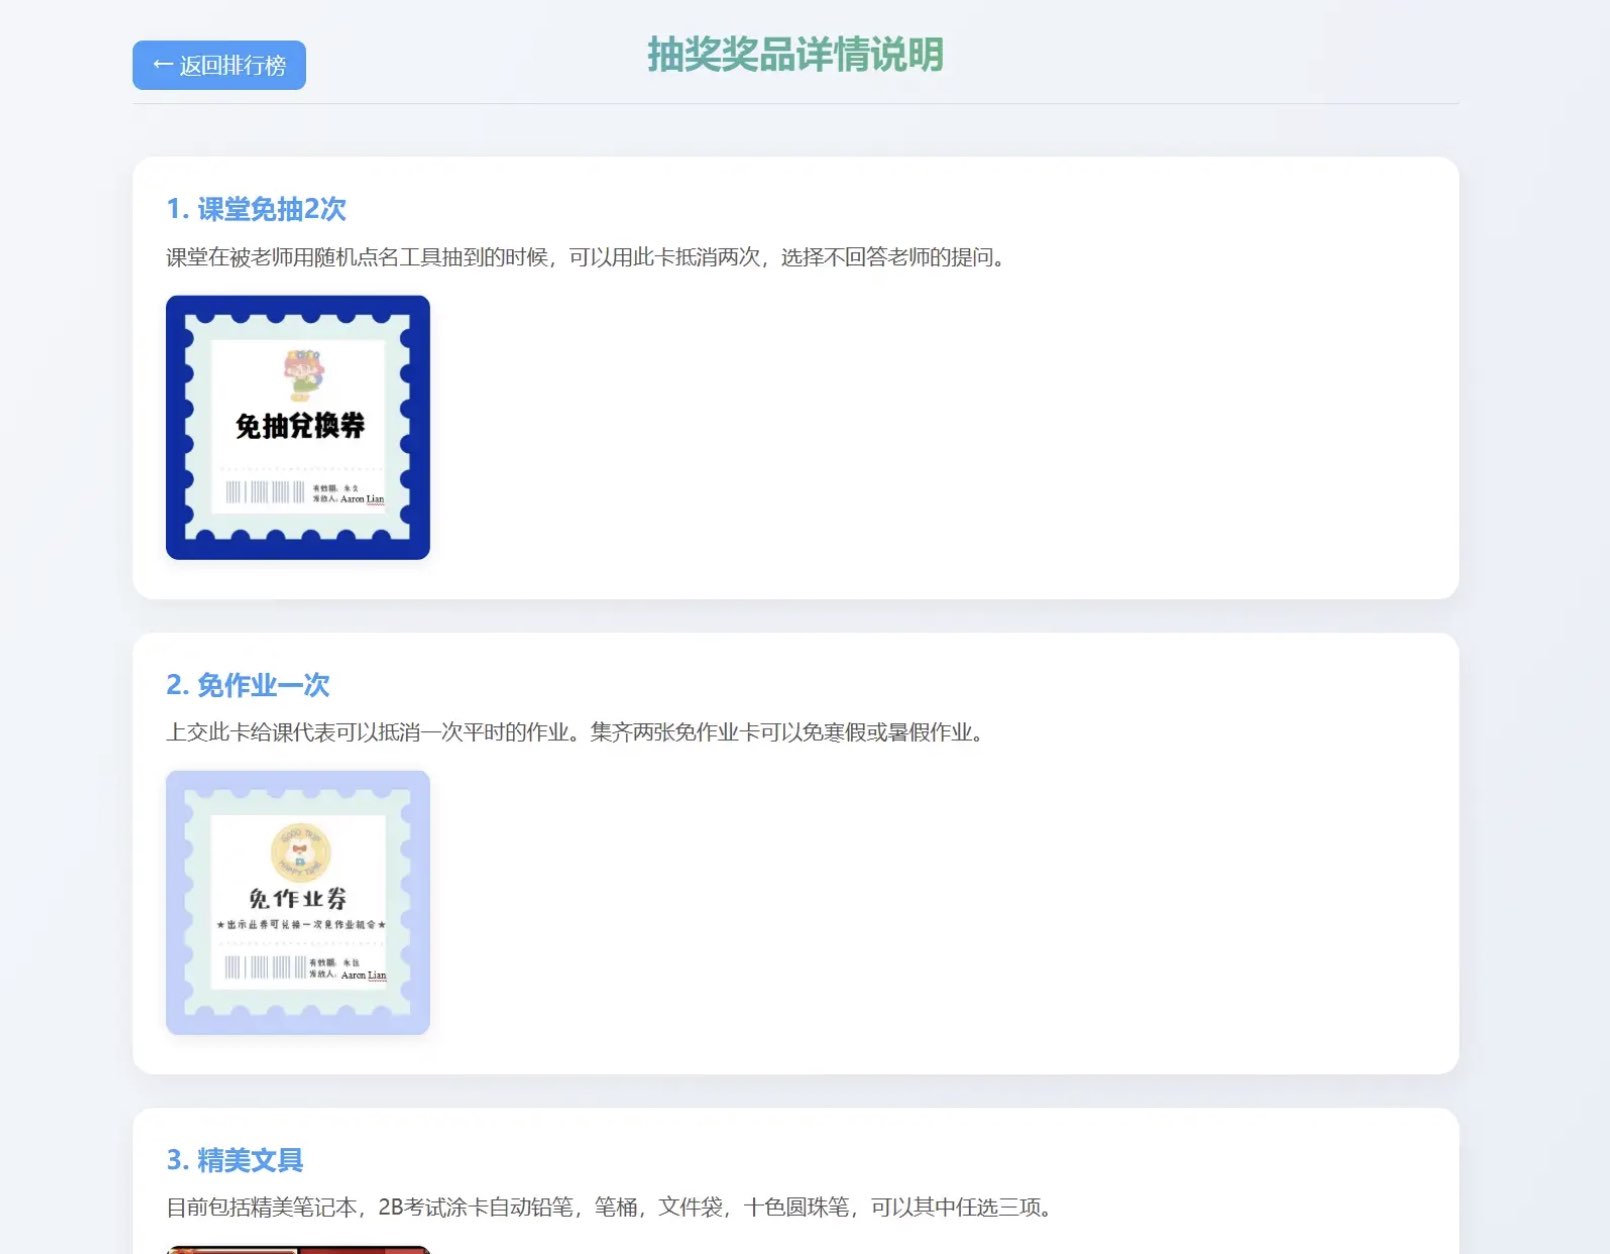Click the 返回排行榜 back button

tap(219, 65)
